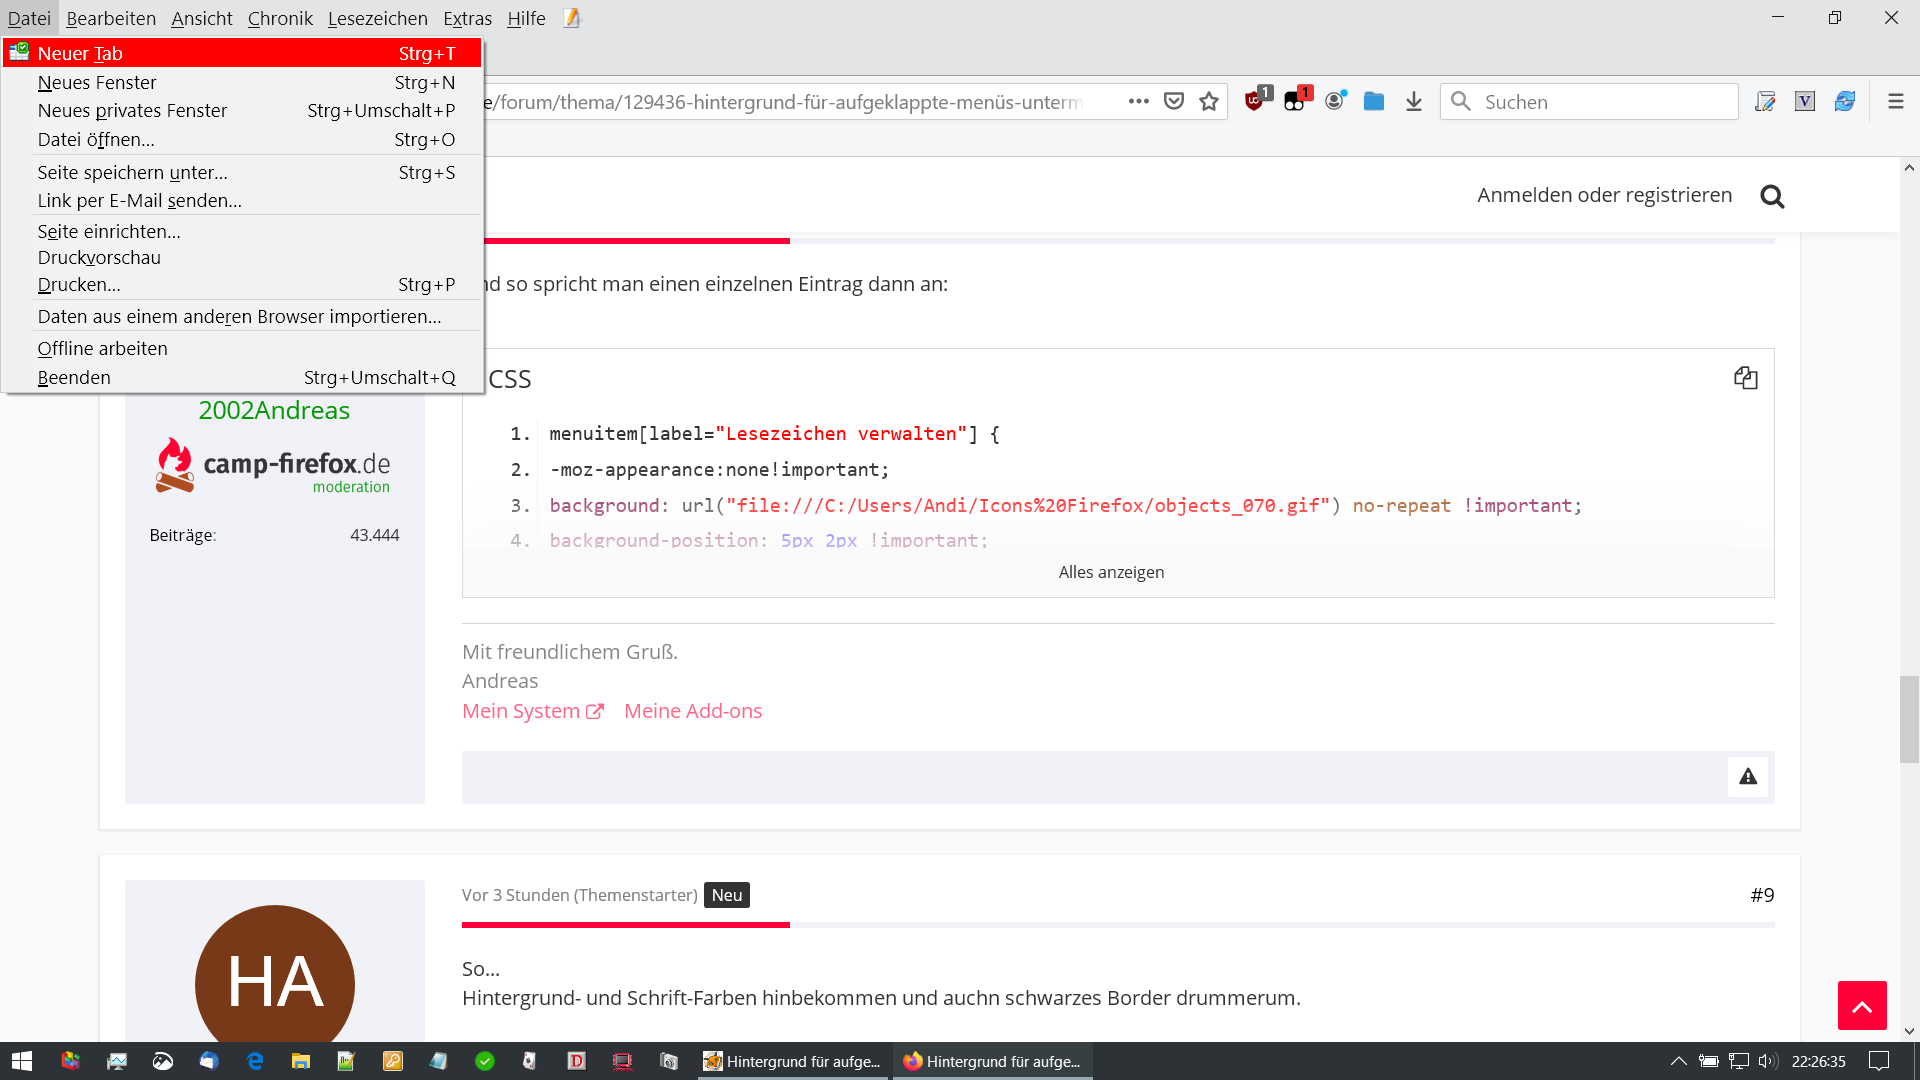This screenshot has width=1920, height=1080.
Task: Show hidden system tray icons chevron
Action: [x=1678, y=1061]
